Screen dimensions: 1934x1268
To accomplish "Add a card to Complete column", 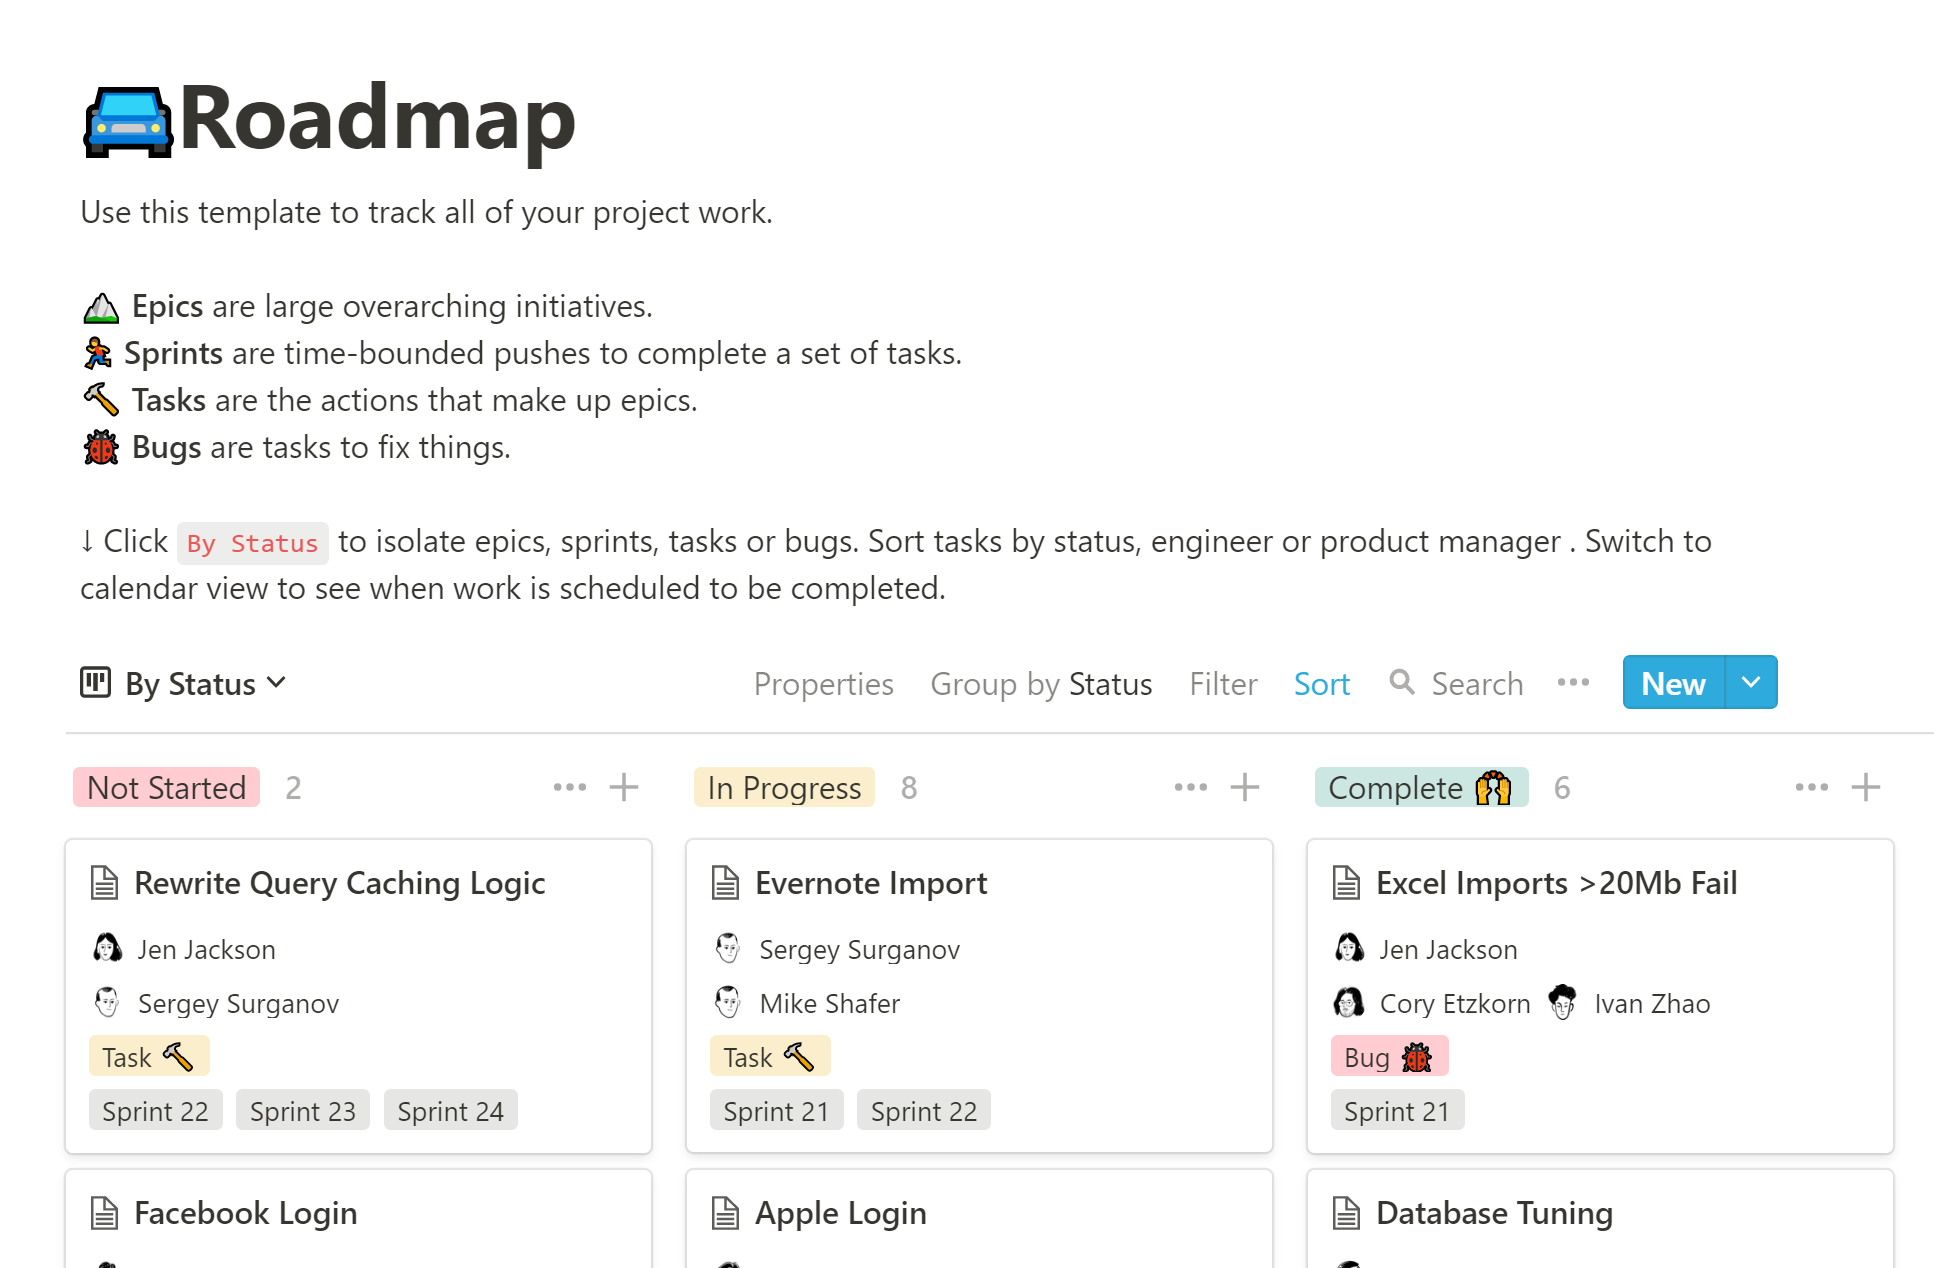I will 1865,788.
